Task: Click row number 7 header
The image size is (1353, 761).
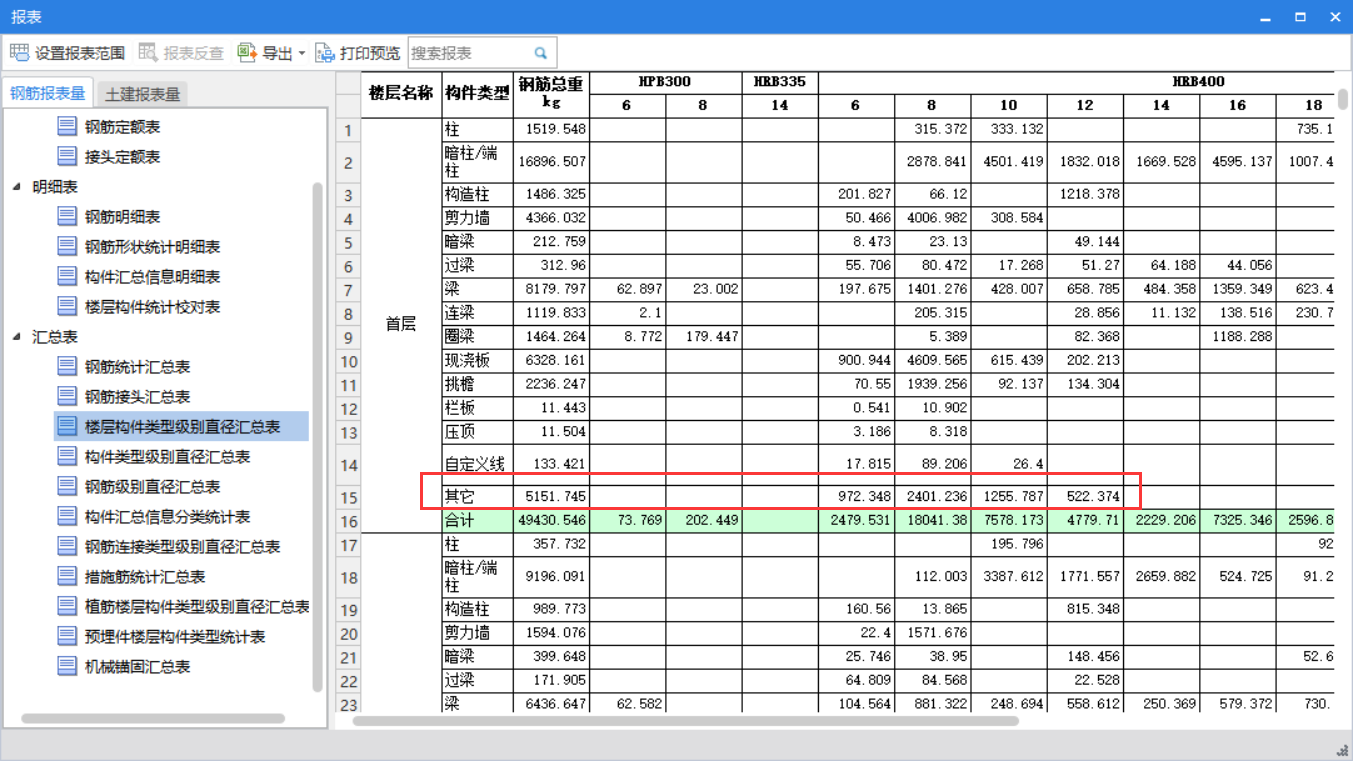Action: (x=348, y=290)
